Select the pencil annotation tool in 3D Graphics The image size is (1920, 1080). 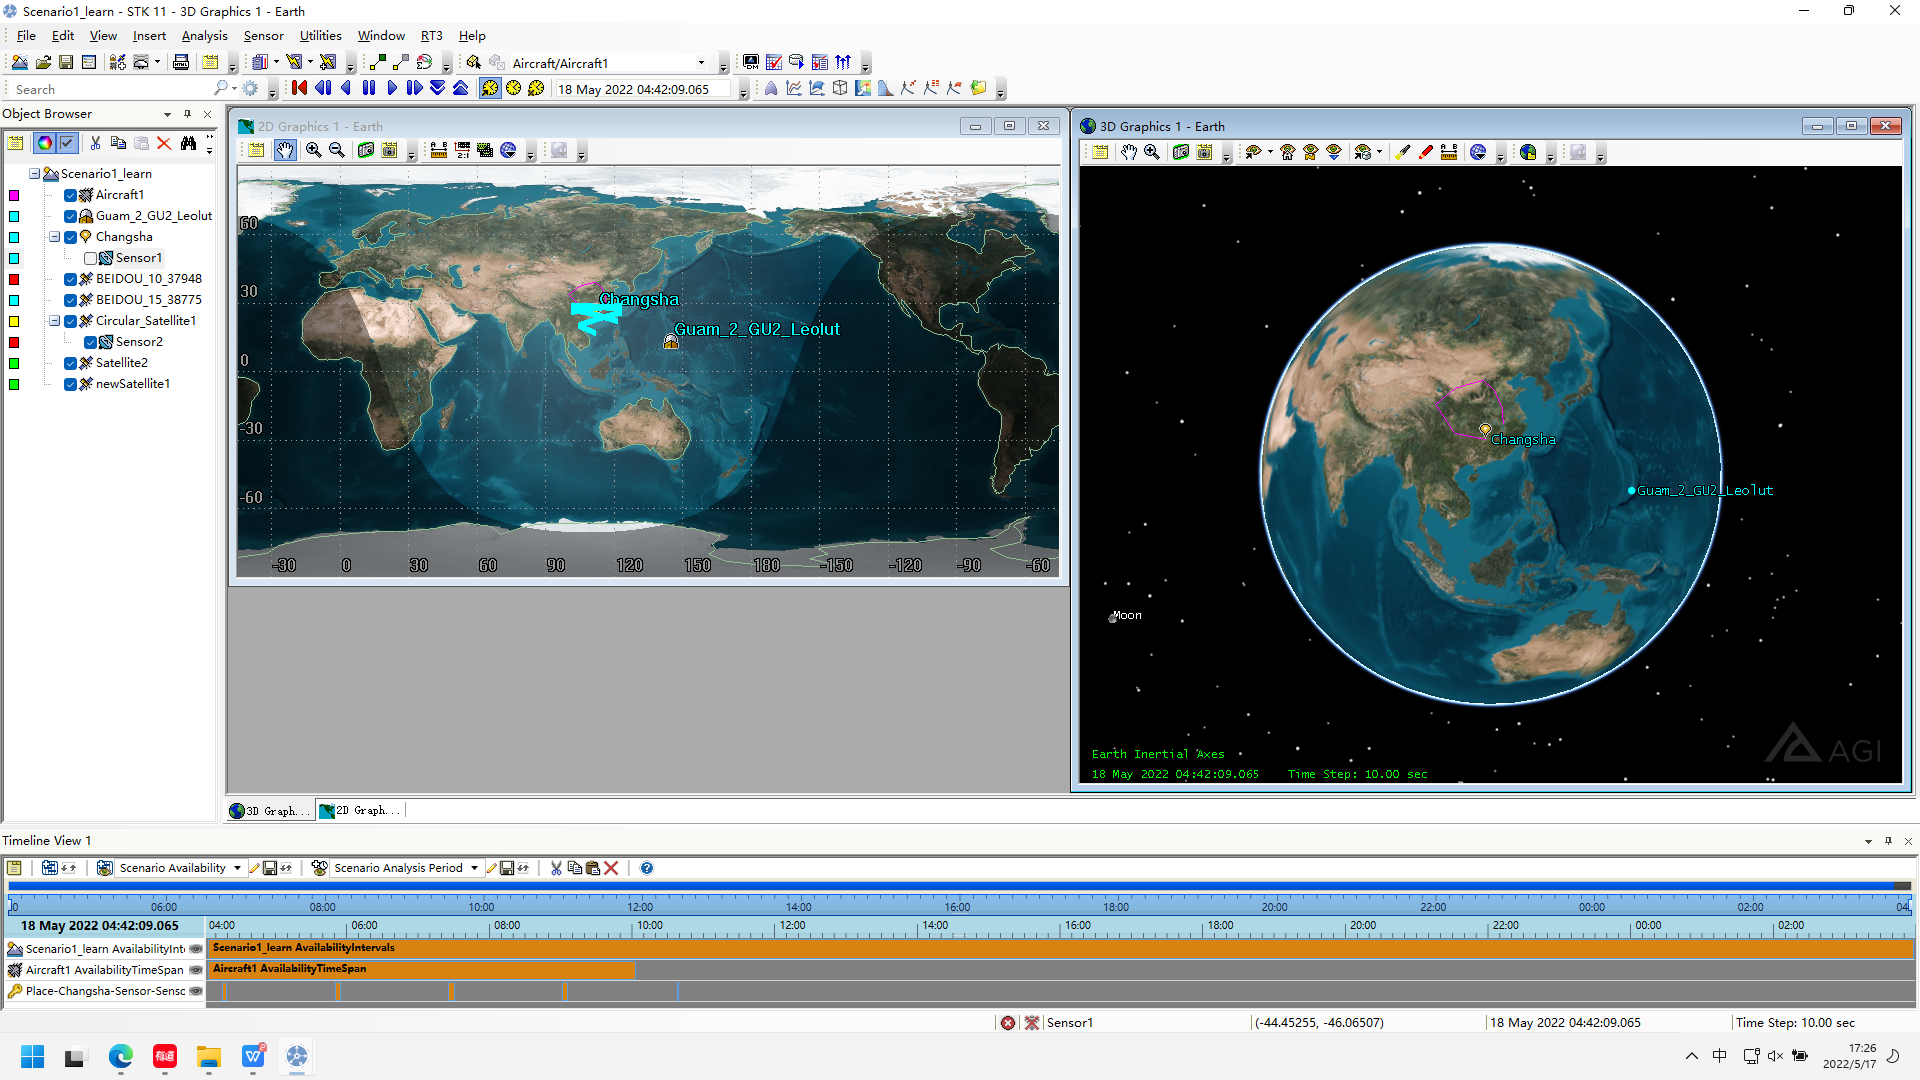point(1424,152)
